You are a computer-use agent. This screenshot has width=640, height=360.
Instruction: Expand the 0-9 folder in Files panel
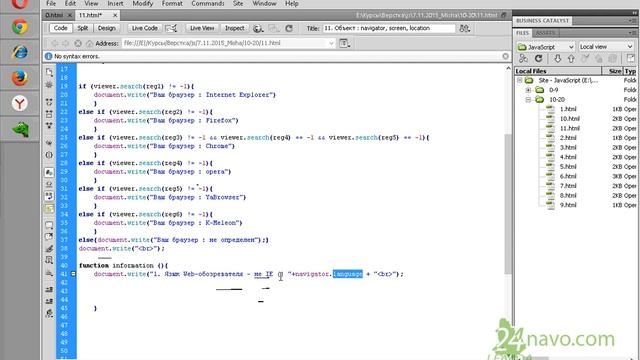click(528, 90)
